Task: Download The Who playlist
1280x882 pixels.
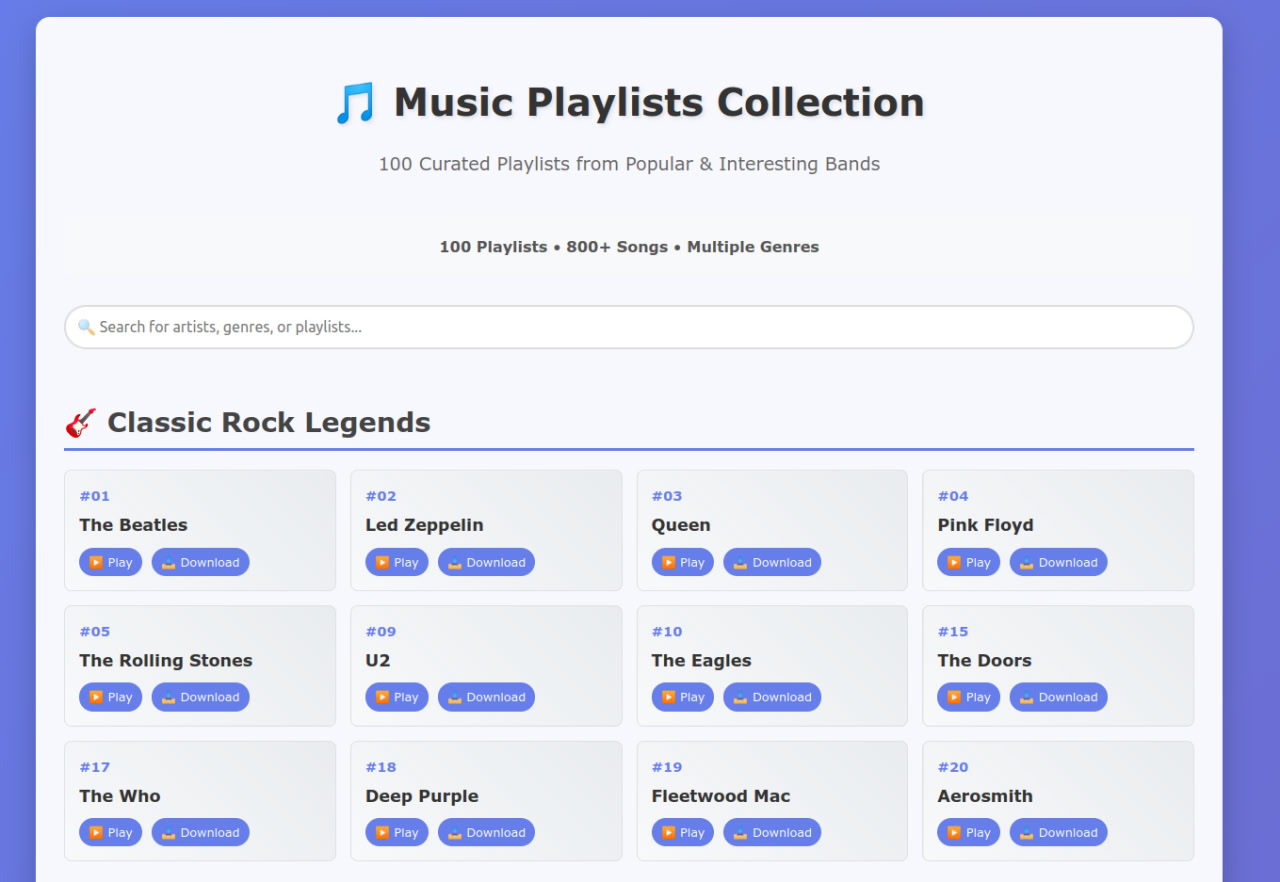Action: 200,832
